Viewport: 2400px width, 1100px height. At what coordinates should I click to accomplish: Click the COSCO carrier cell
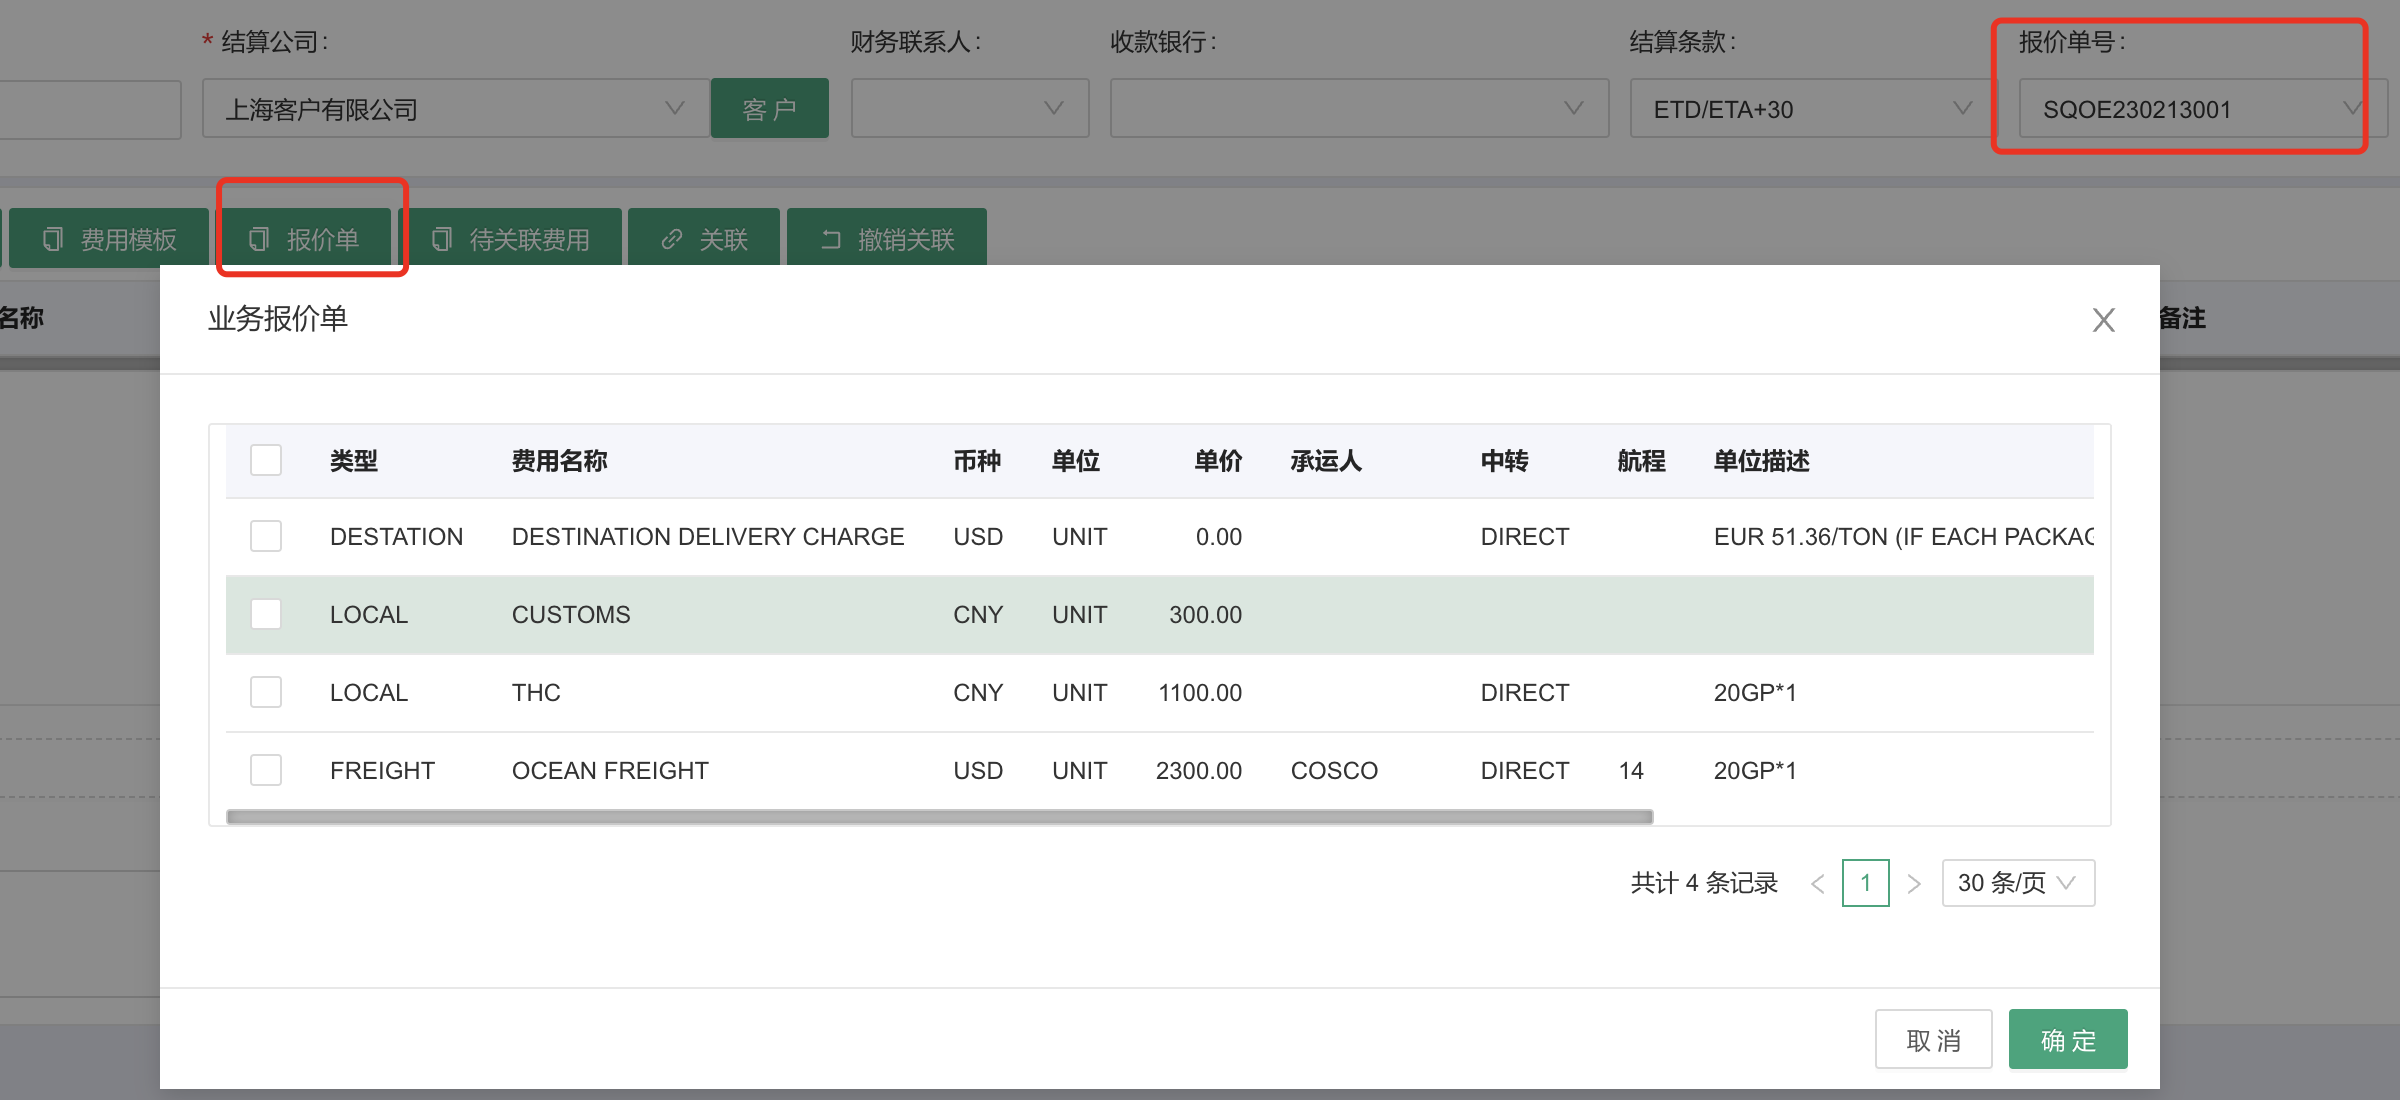1334,771
